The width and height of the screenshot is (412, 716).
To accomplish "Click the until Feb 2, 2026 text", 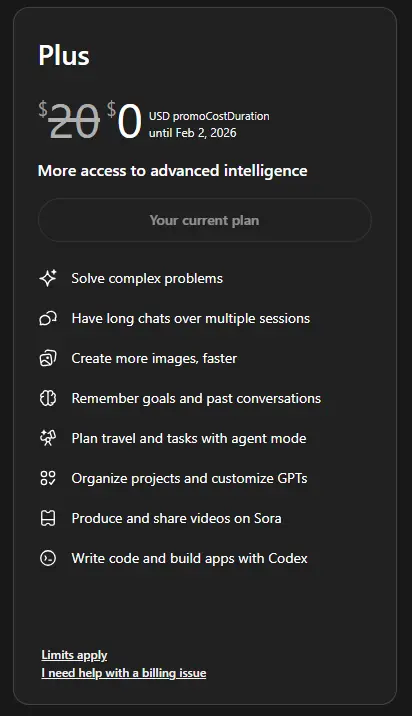I will click(193, 133).
